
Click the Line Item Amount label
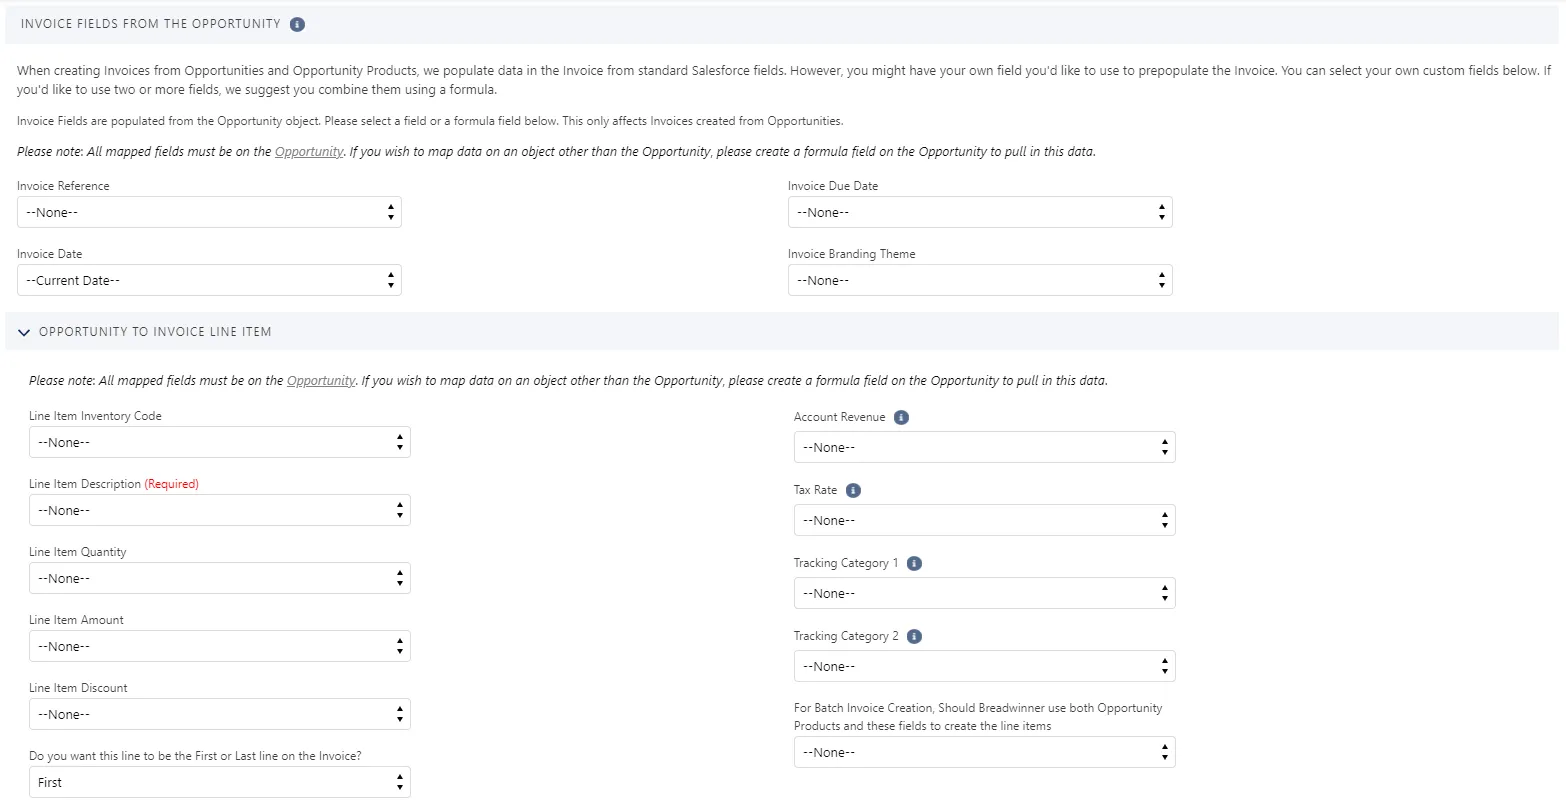(76, 620)
